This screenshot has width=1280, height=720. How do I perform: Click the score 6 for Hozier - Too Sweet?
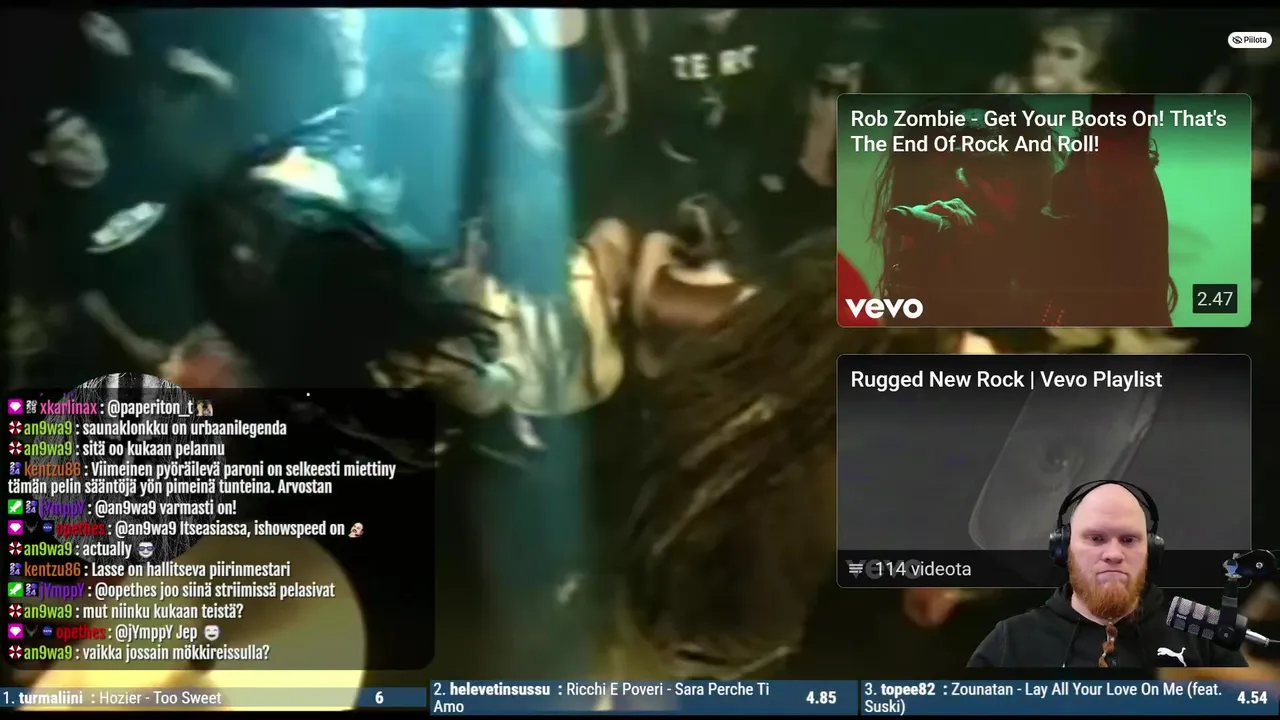pos(379,698)
